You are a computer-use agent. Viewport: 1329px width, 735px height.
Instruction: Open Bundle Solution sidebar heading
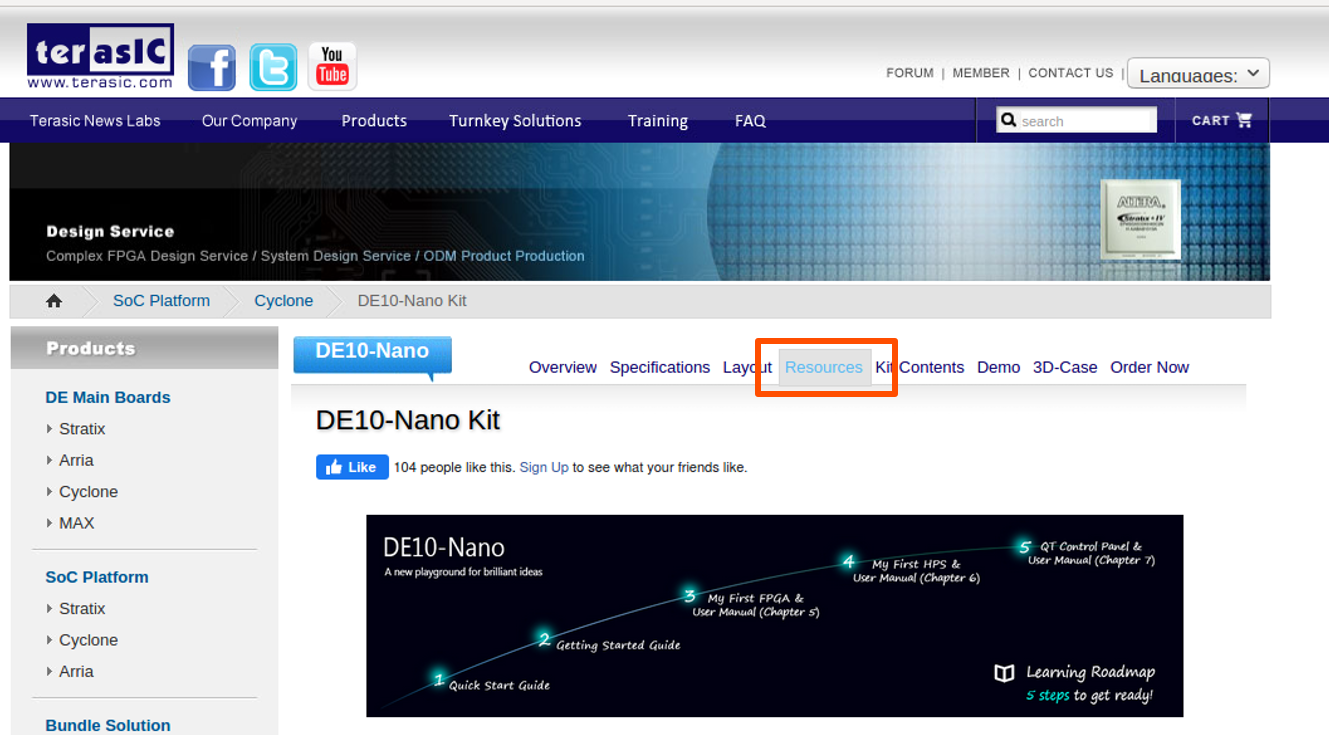pos(108,725)
